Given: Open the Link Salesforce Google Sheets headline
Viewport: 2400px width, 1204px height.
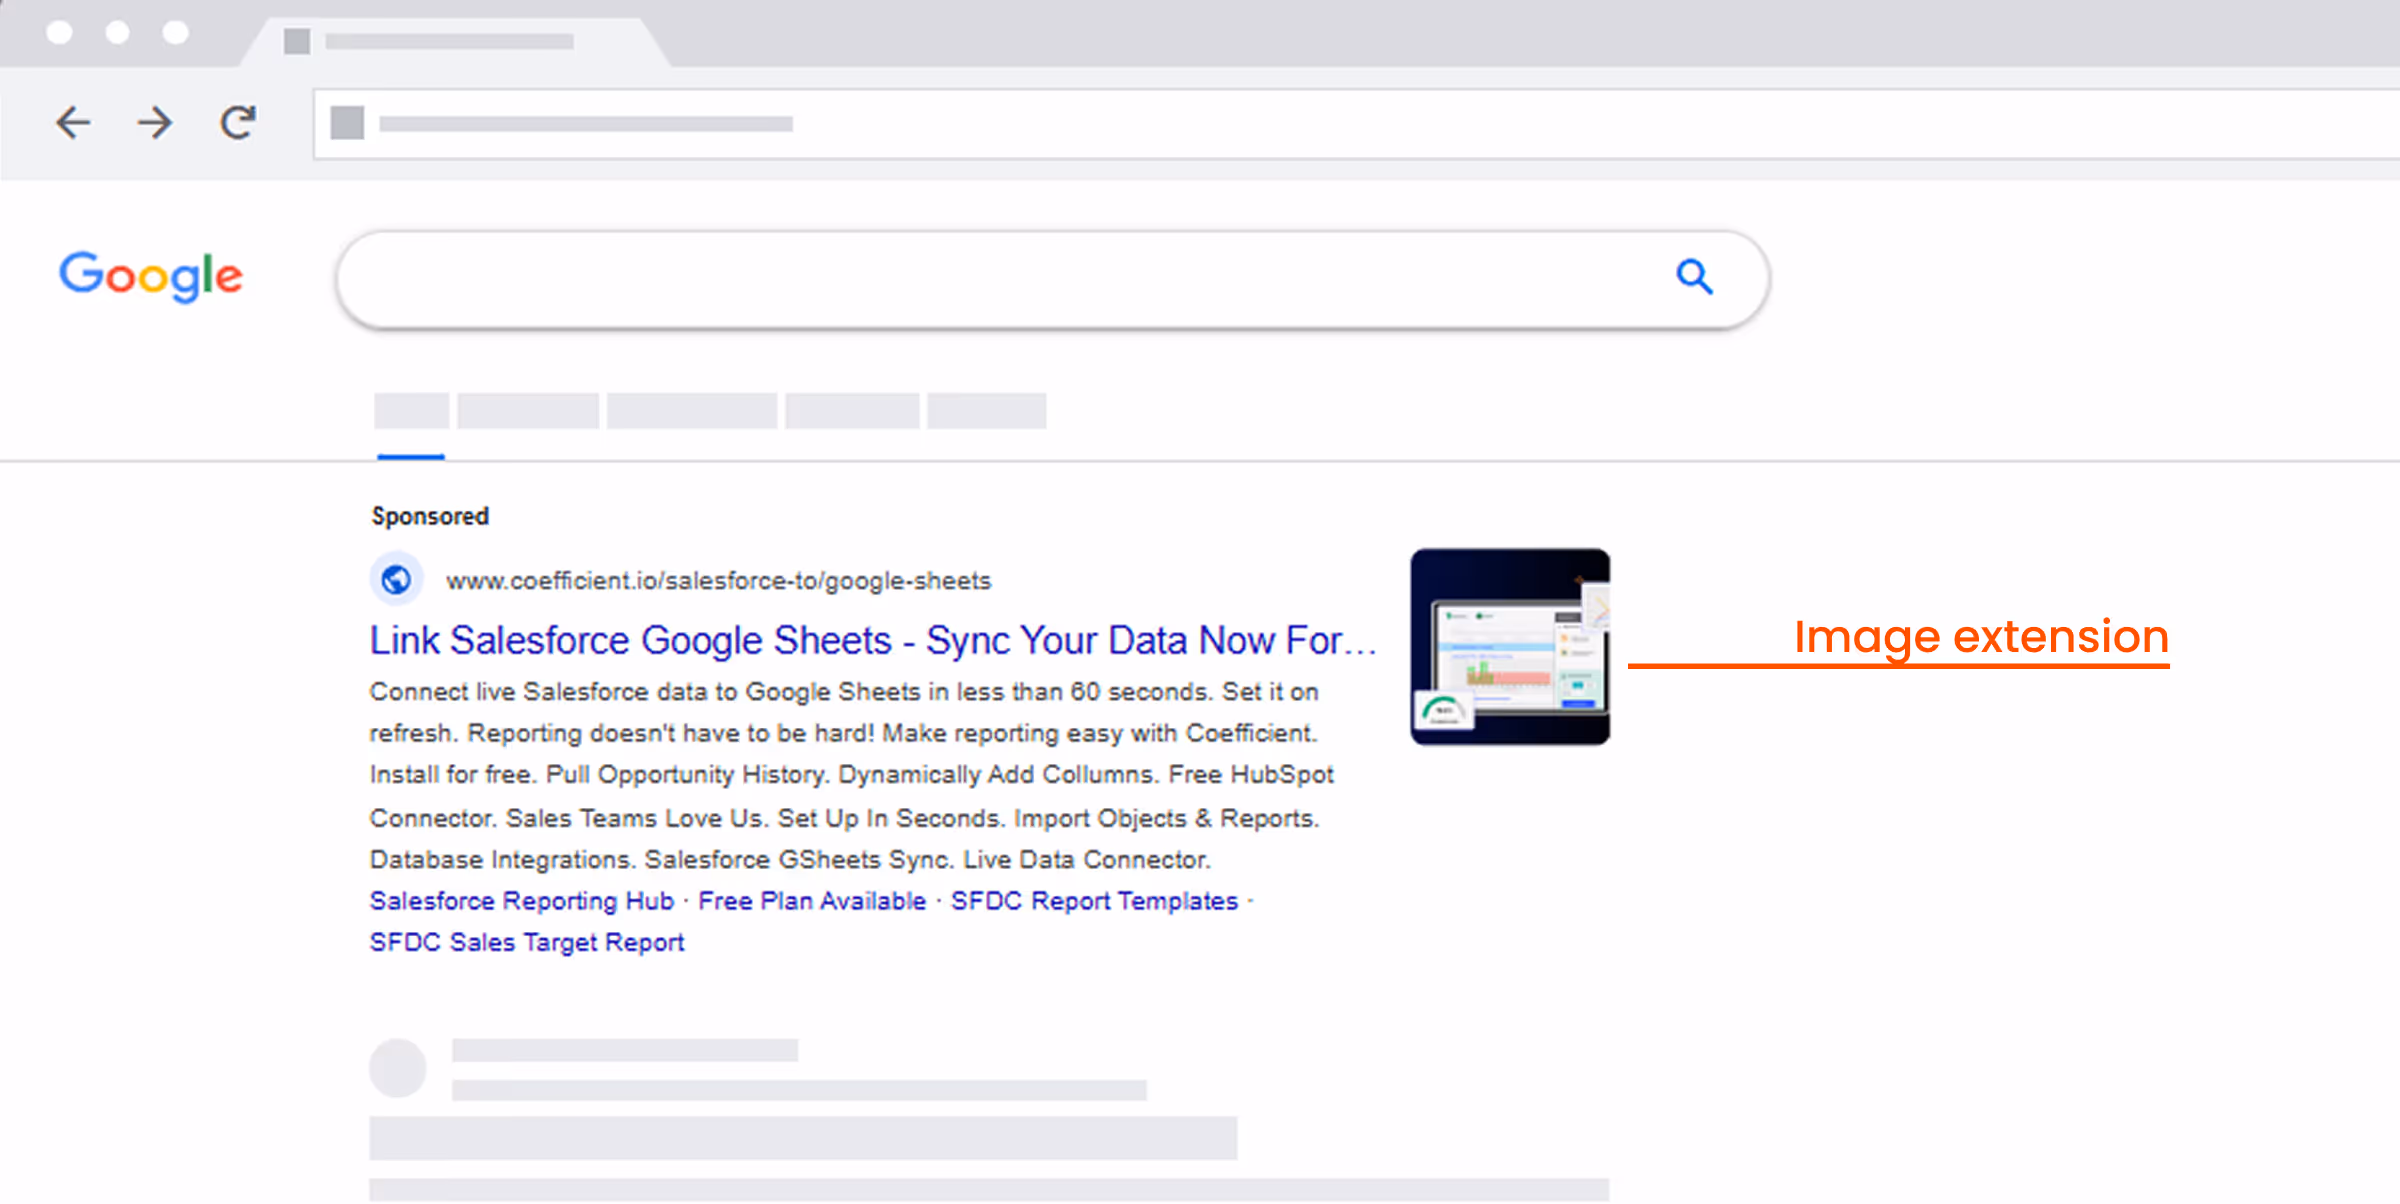Looking at the screenshot, I should click(875, 640).
